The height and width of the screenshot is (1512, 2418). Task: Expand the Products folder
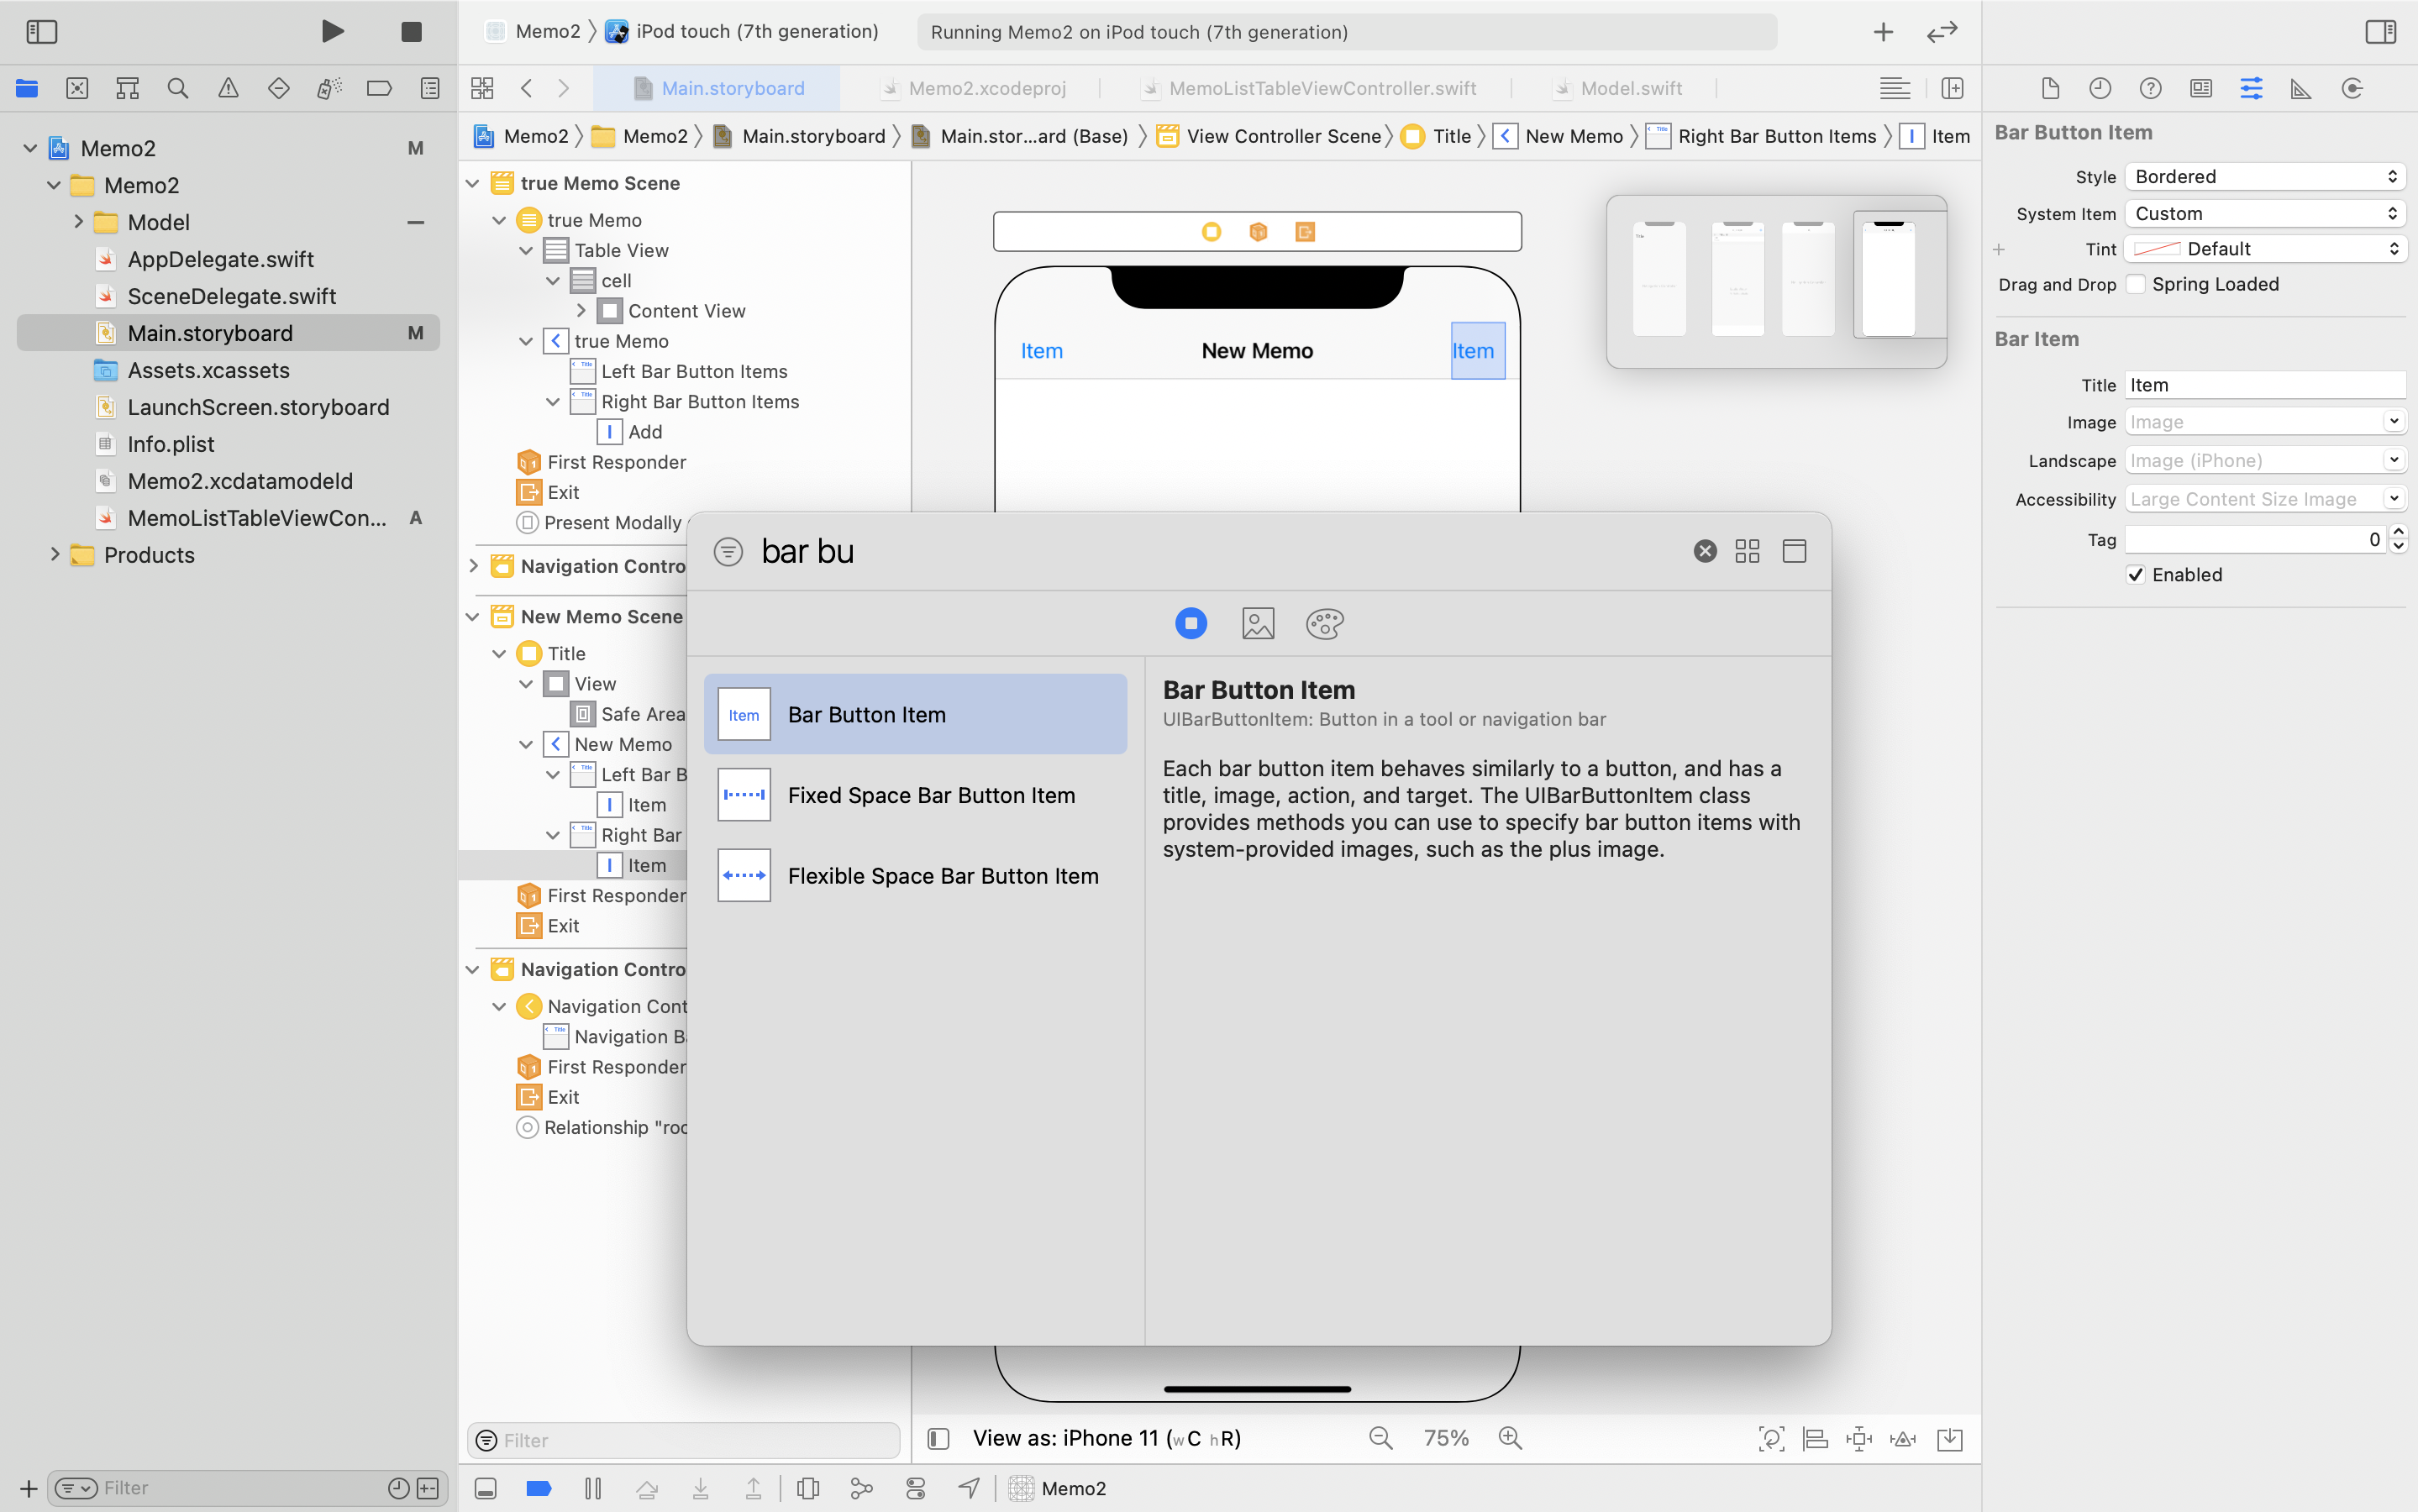coord(55,554)
